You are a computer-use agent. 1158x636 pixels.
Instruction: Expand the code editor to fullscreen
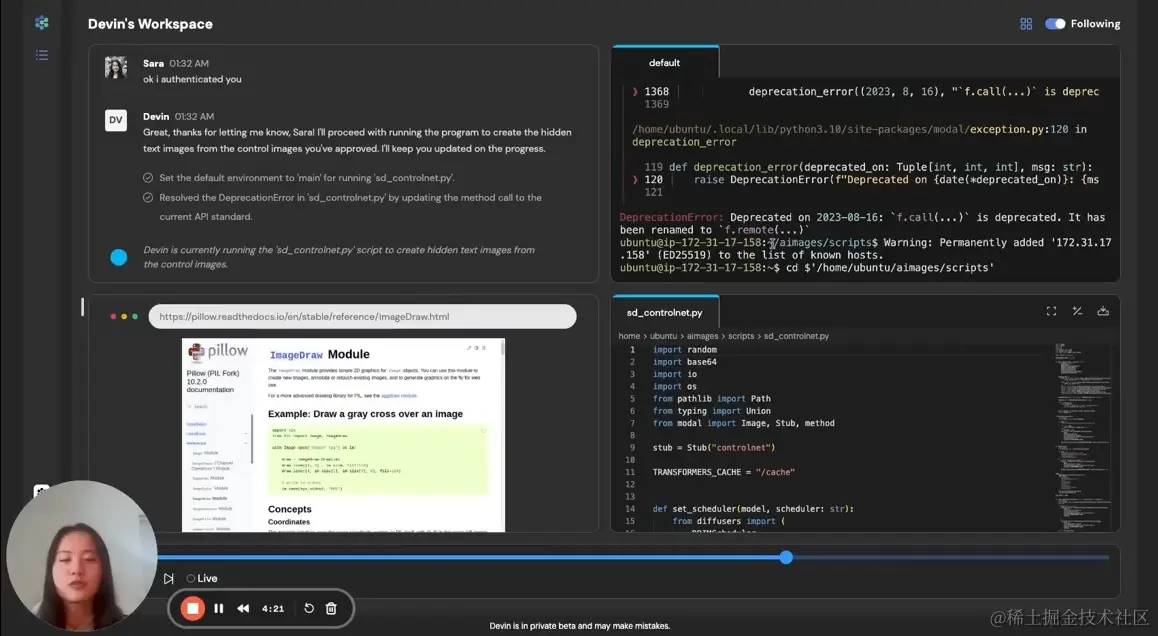[x=1051, y=311]
